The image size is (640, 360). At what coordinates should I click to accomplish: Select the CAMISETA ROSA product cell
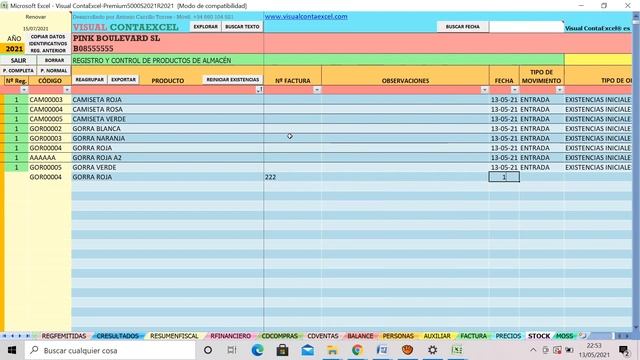167,109
